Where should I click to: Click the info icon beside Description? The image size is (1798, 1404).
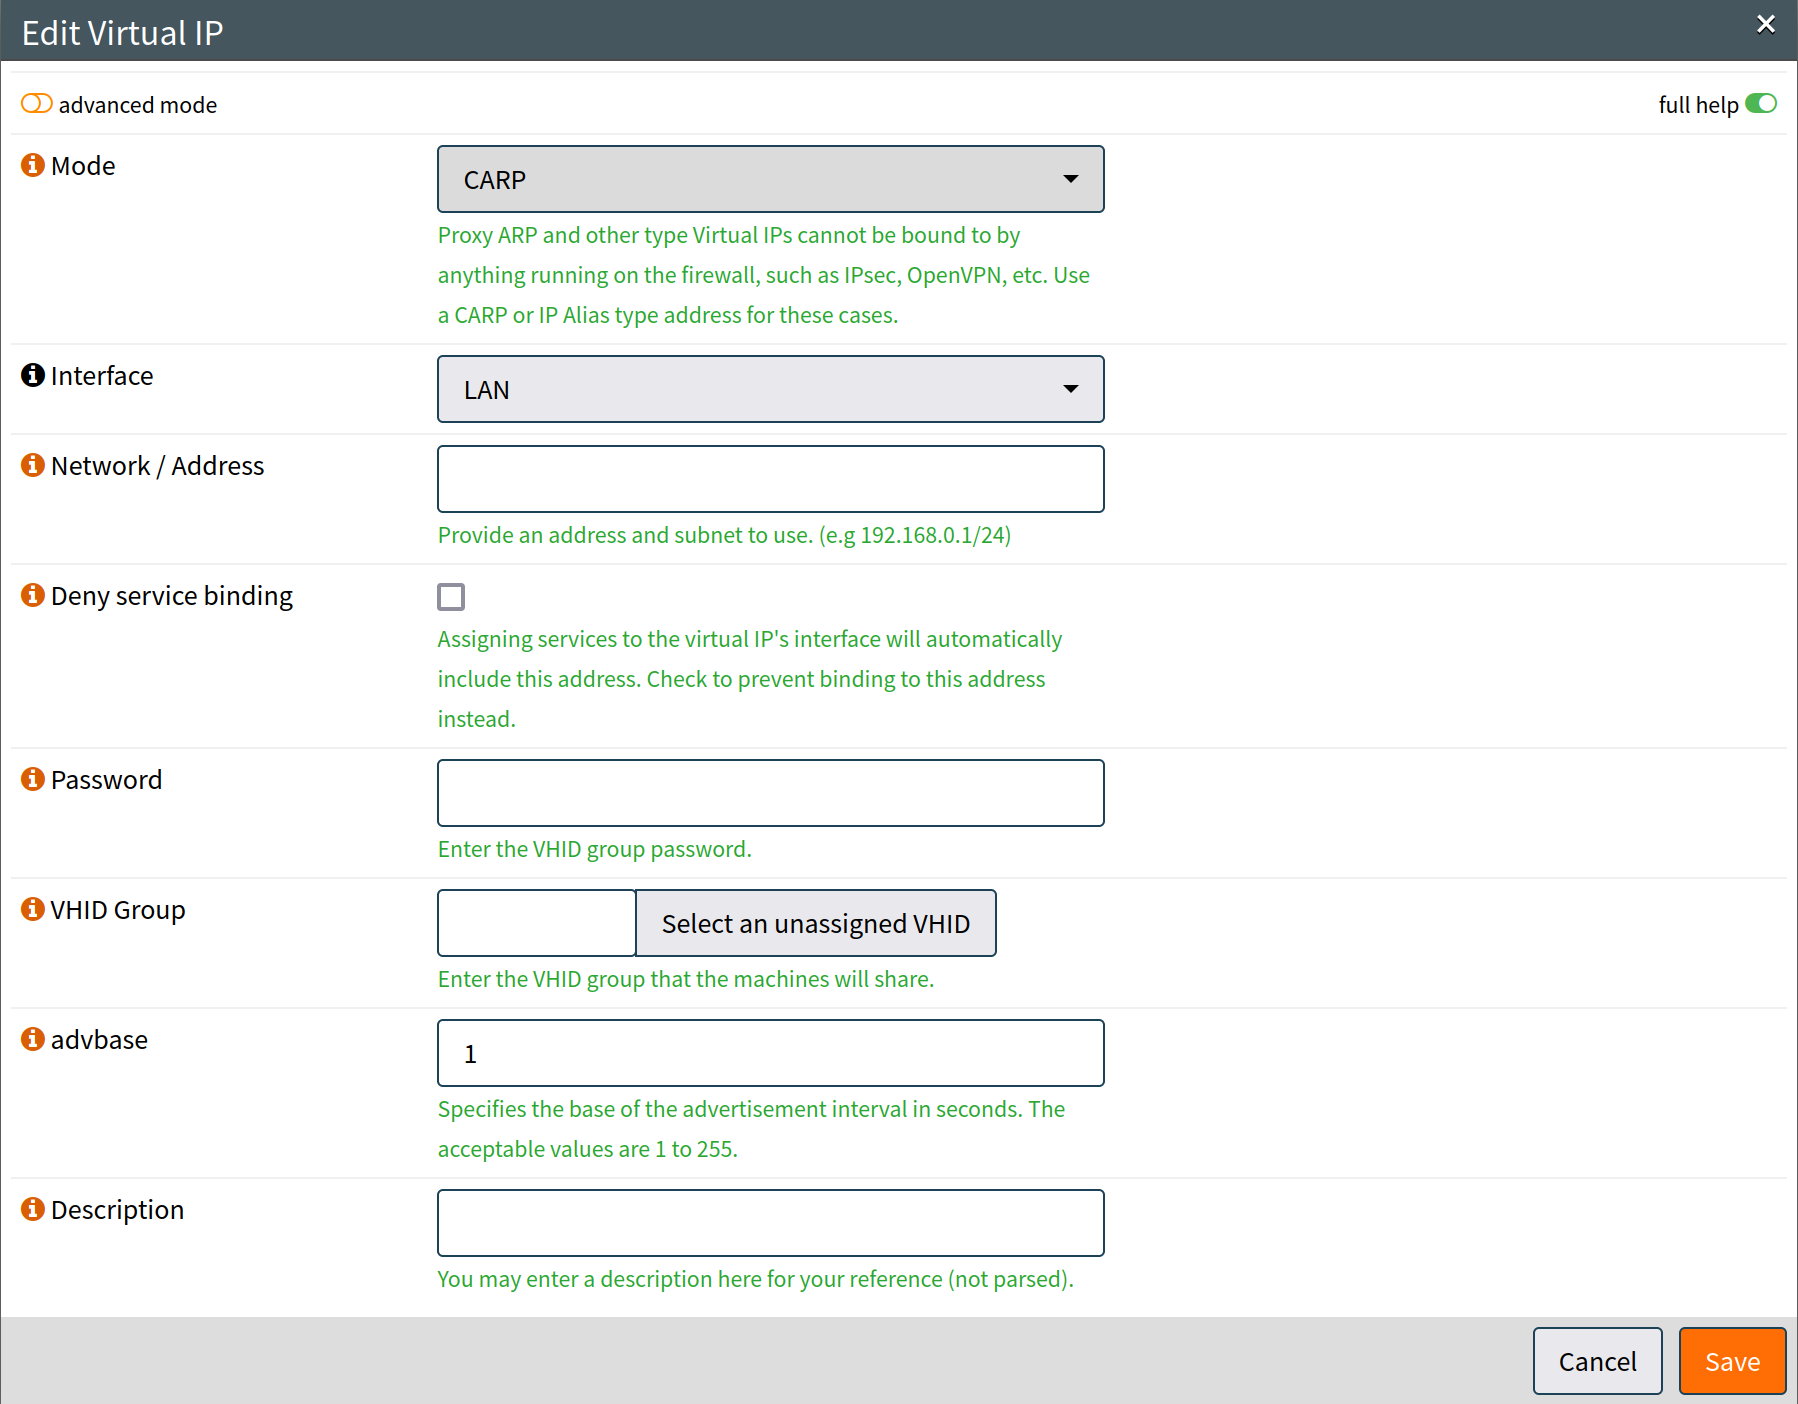pyautogui.click(x=32, y=1209)
